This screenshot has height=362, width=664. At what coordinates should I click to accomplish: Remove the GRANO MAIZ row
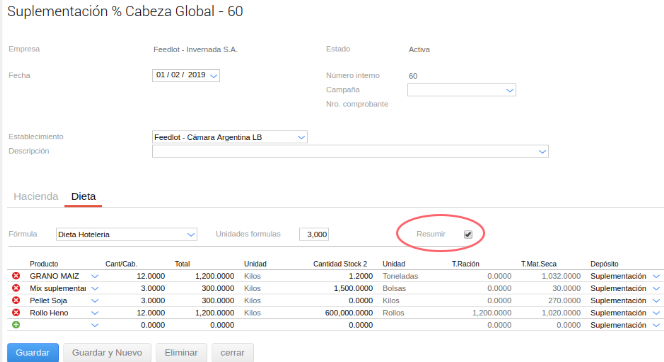tap(16, 276)
